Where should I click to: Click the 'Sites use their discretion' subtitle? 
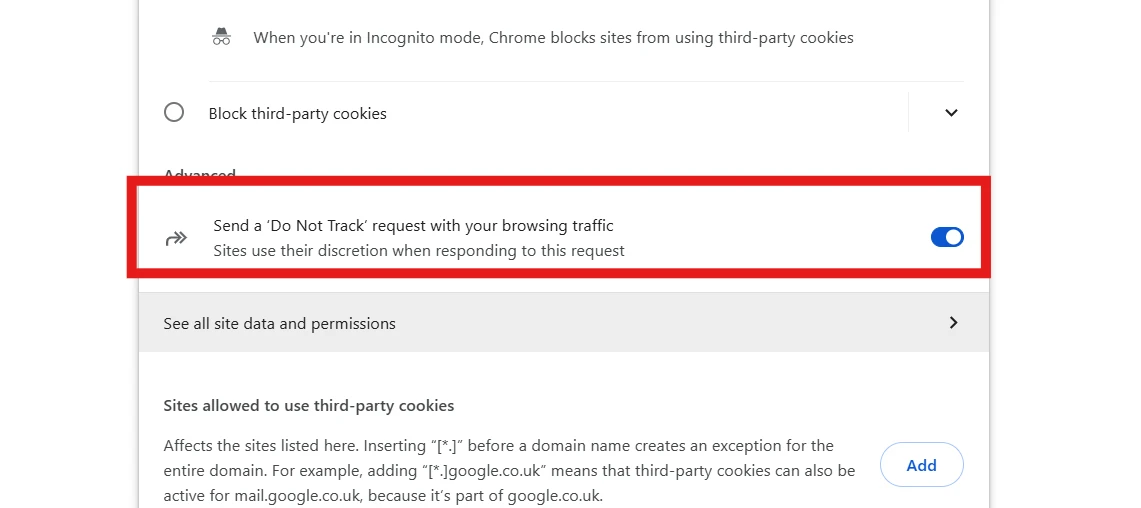click(x=419, y=251)
